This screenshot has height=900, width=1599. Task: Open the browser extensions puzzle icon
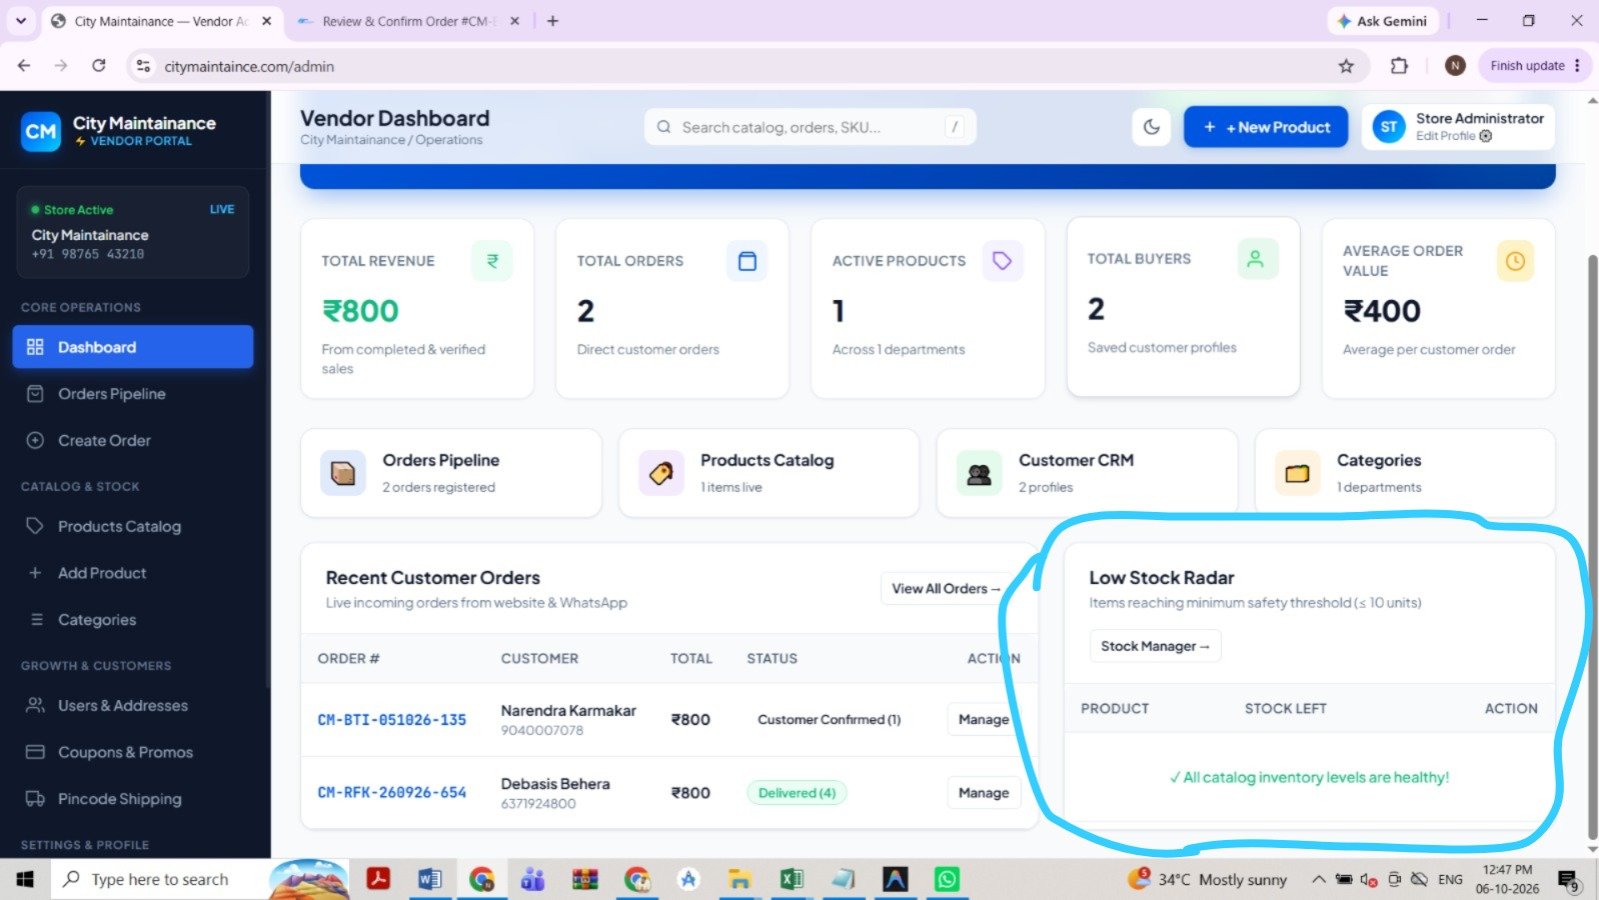(1399, 66)
